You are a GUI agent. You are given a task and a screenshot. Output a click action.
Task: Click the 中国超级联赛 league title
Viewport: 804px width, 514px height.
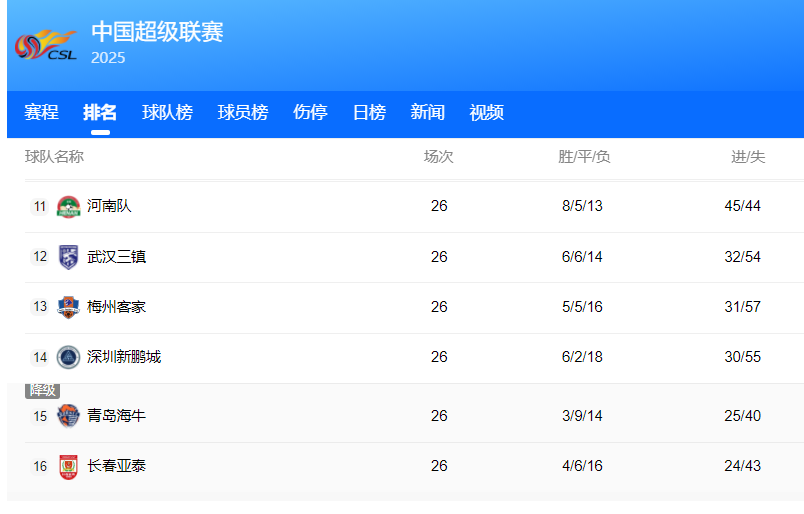click(x=157, y=32)
